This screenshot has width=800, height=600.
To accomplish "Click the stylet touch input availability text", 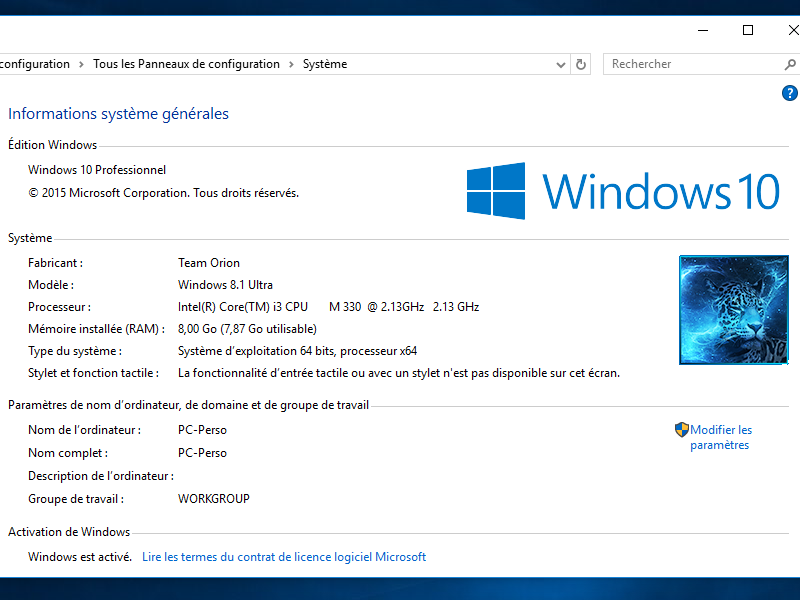I will pos(398,373).
